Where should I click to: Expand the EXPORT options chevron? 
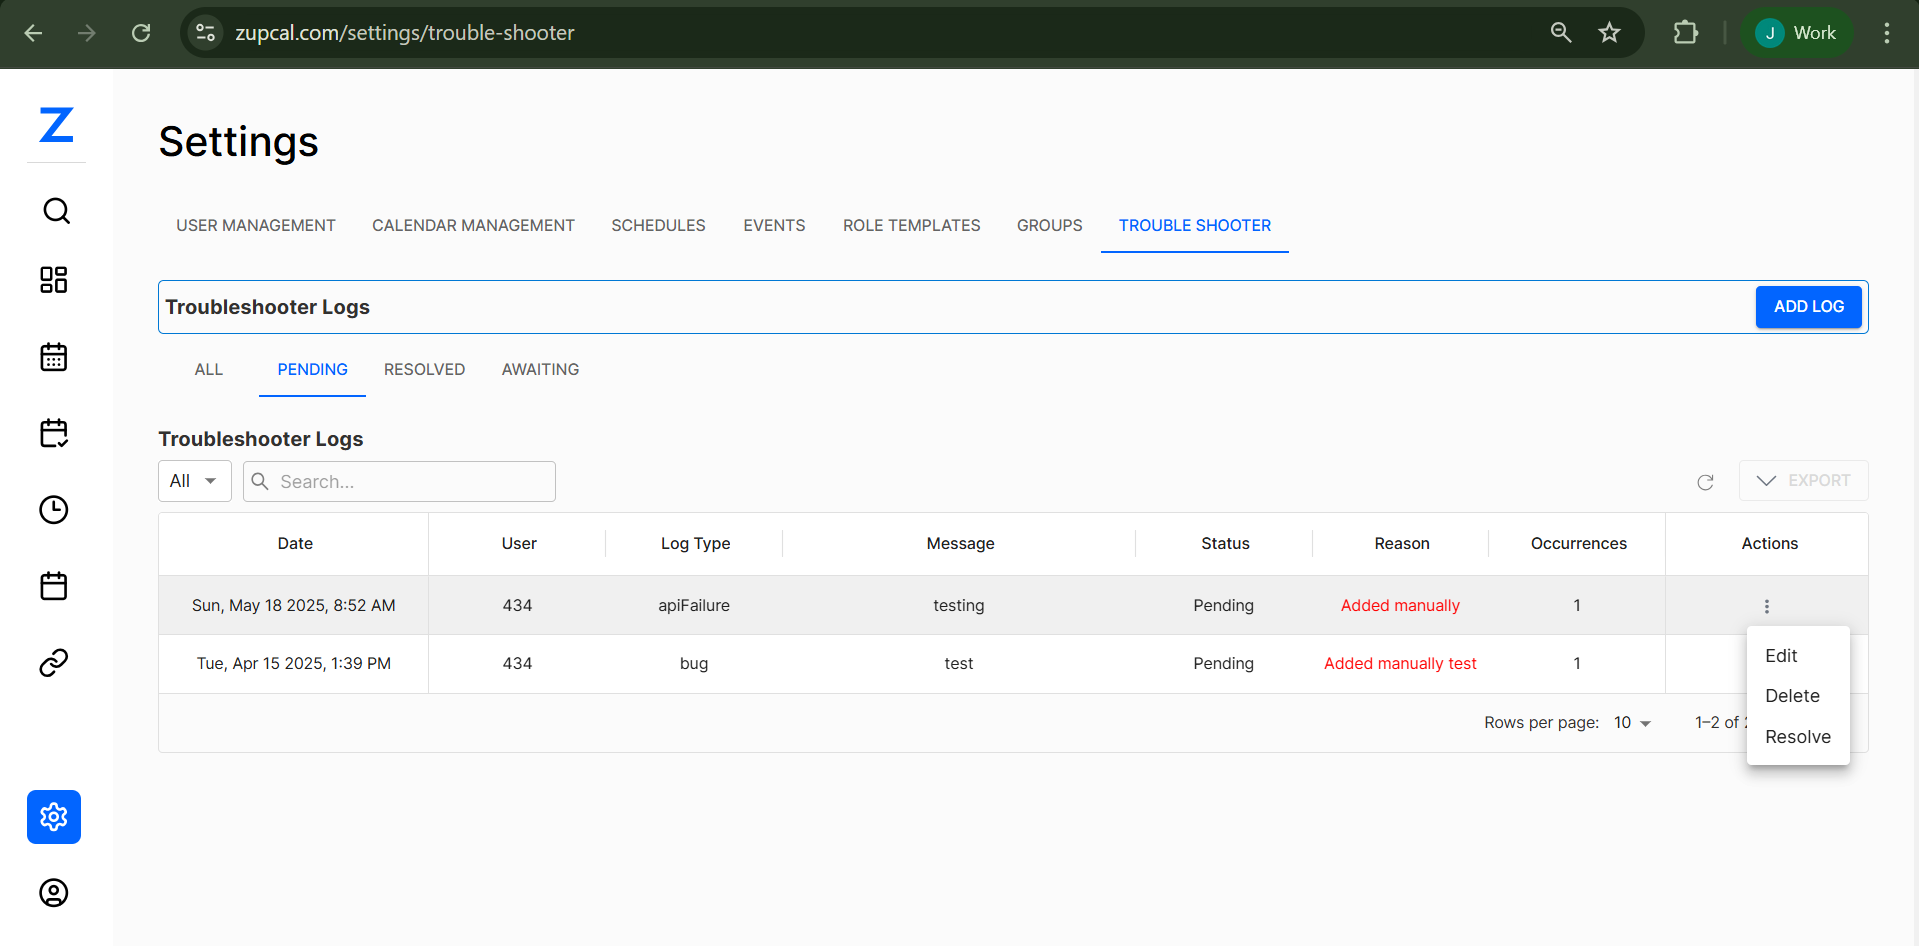point(1768,481)
